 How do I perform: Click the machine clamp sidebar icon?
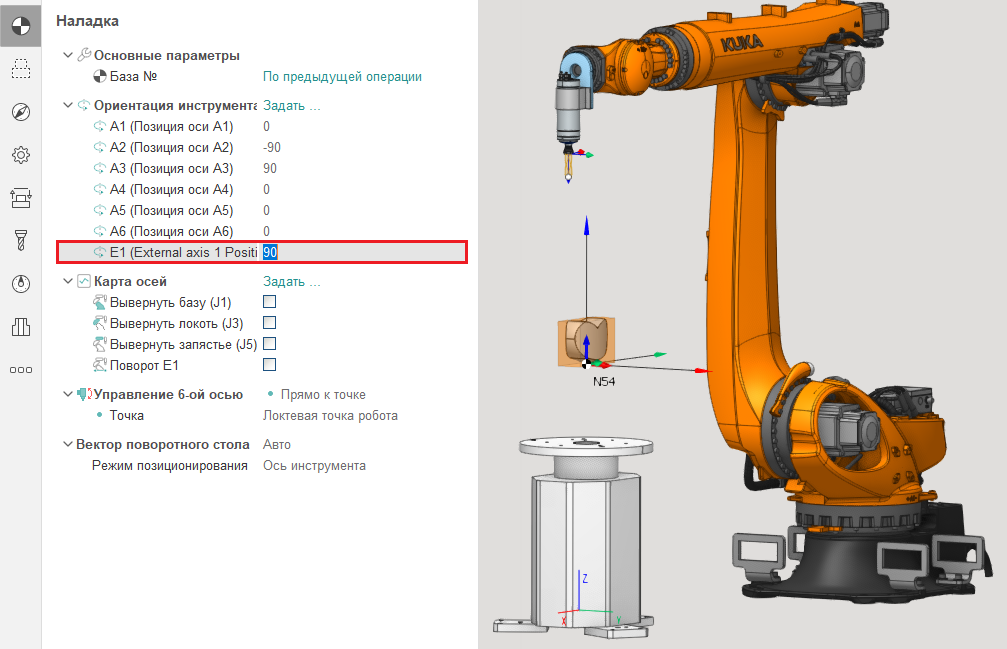tap(20, 197)
